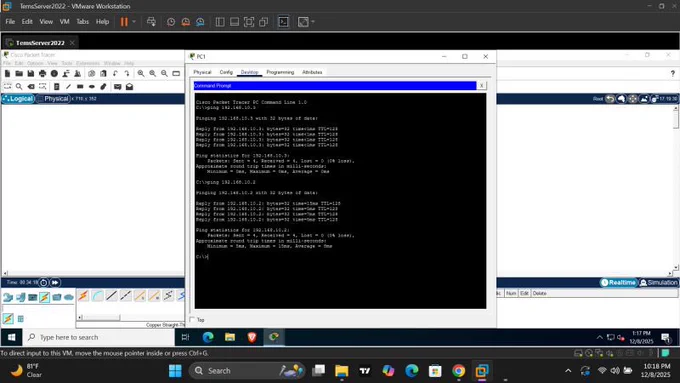Expand hidden icons chevron in guest taskbar
680x383 pixels.
tap(600, 337)
